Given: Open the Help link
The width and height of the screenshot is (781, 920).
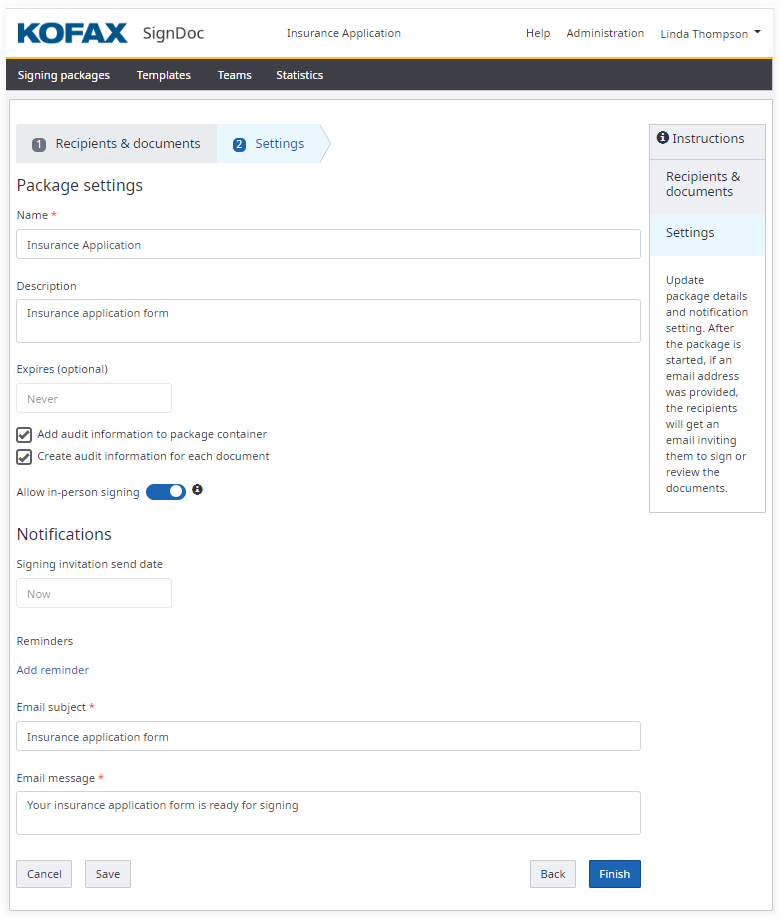Looking at the screenshot, I should 538,33.
